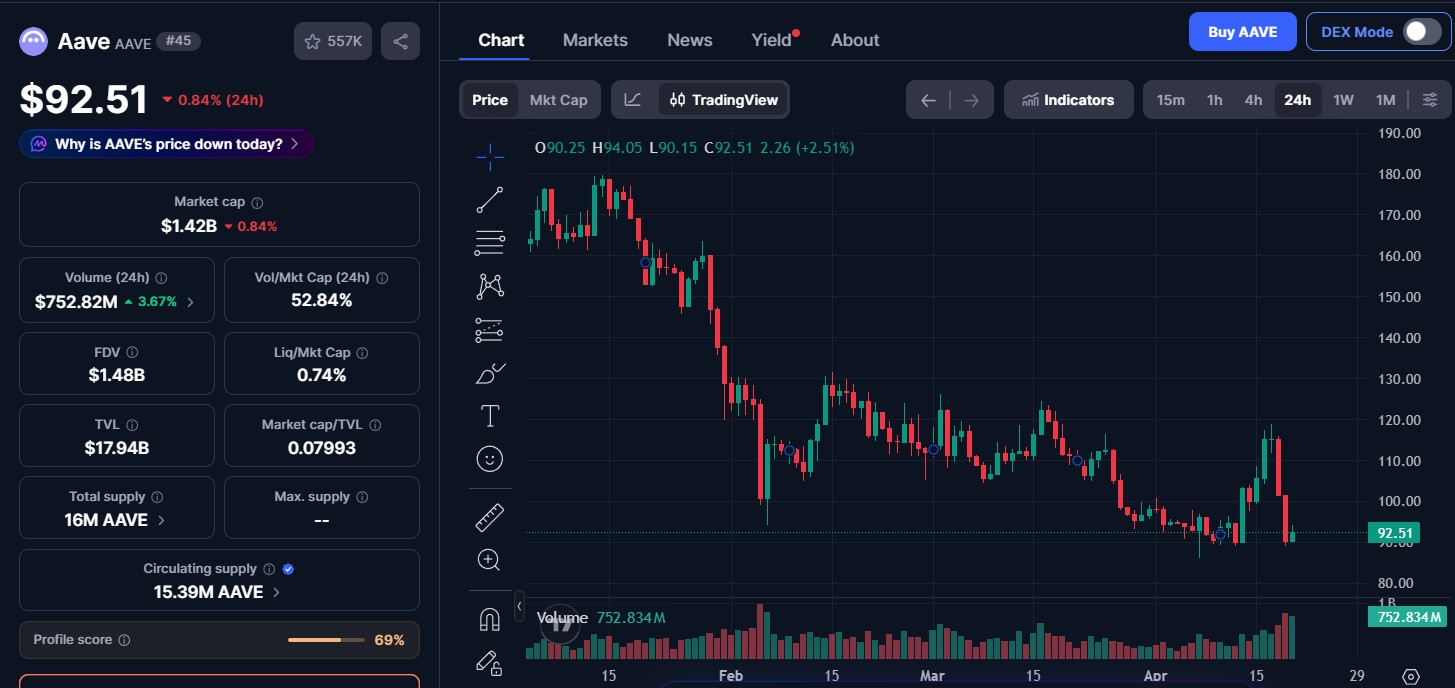The height and width of the screenshot is (688, 1455).
Task: Activate the zoom-in magnifier tool
Action: 490,559
